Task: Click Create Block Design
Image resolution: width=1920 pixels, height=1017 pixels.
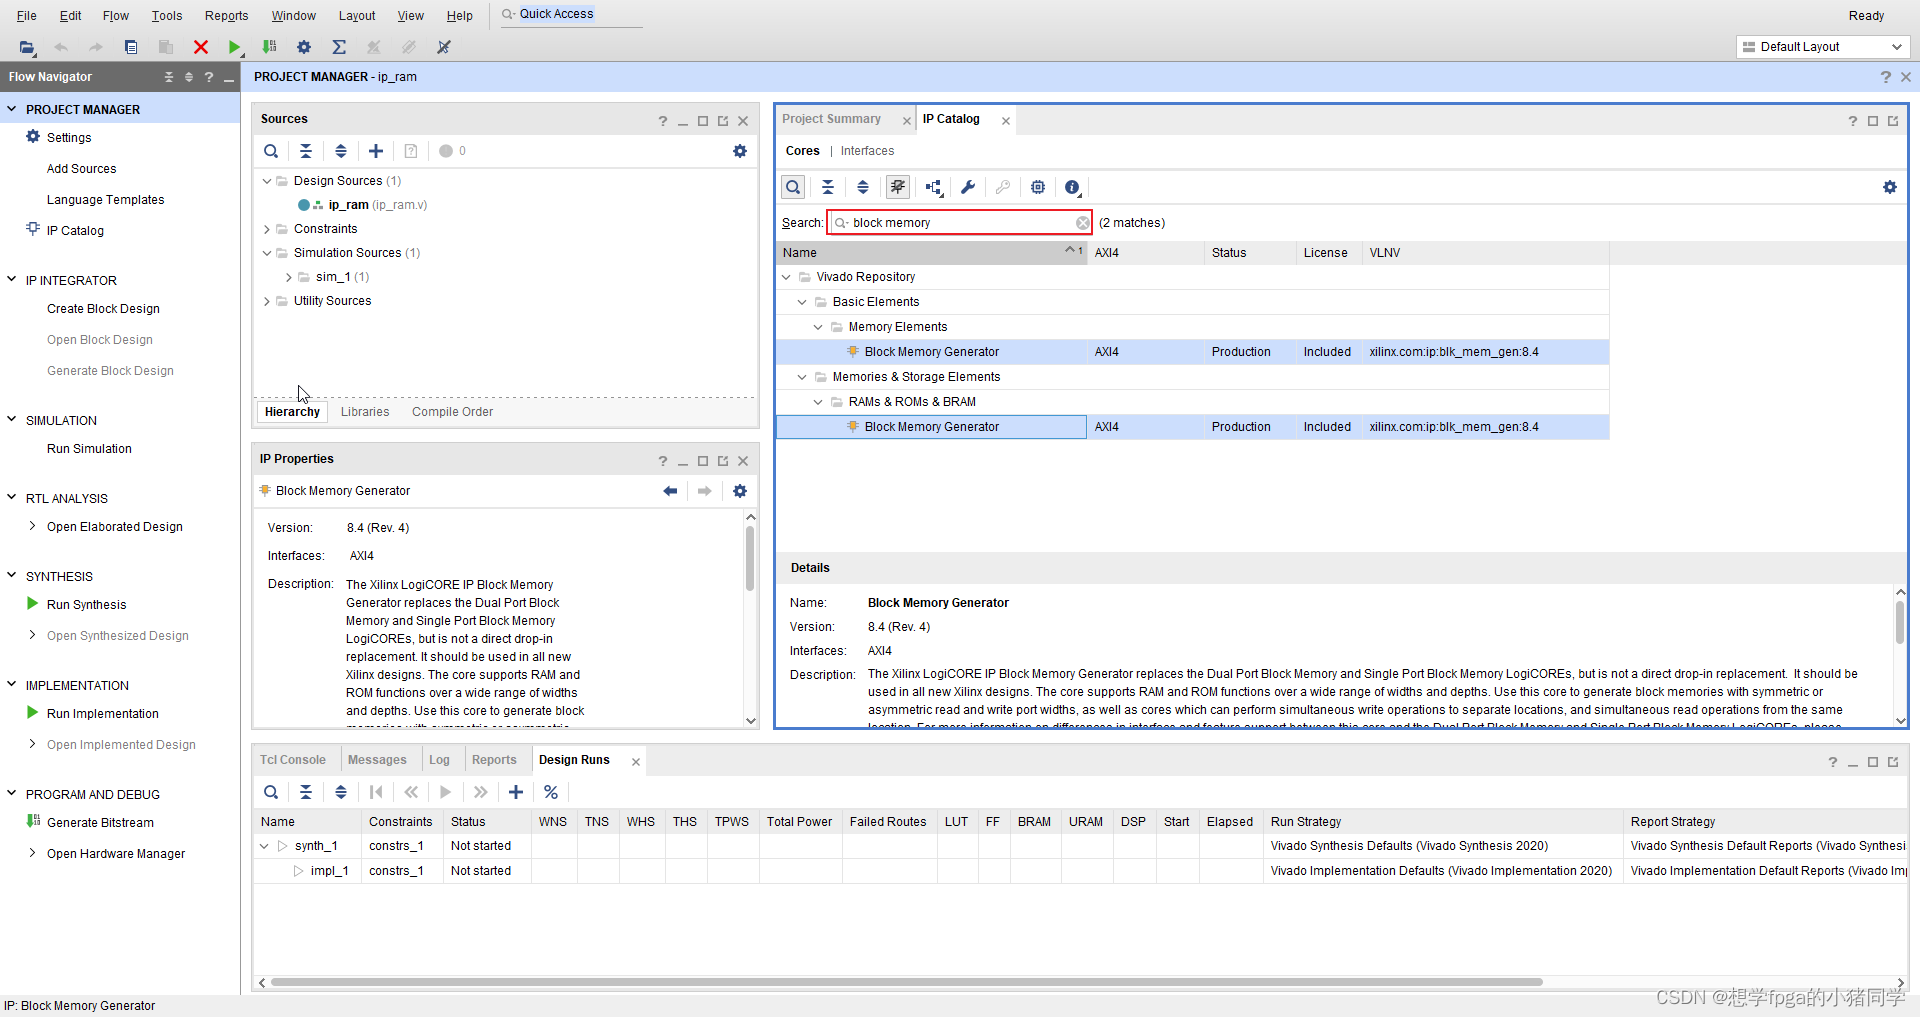Action: tap(103, 309)
